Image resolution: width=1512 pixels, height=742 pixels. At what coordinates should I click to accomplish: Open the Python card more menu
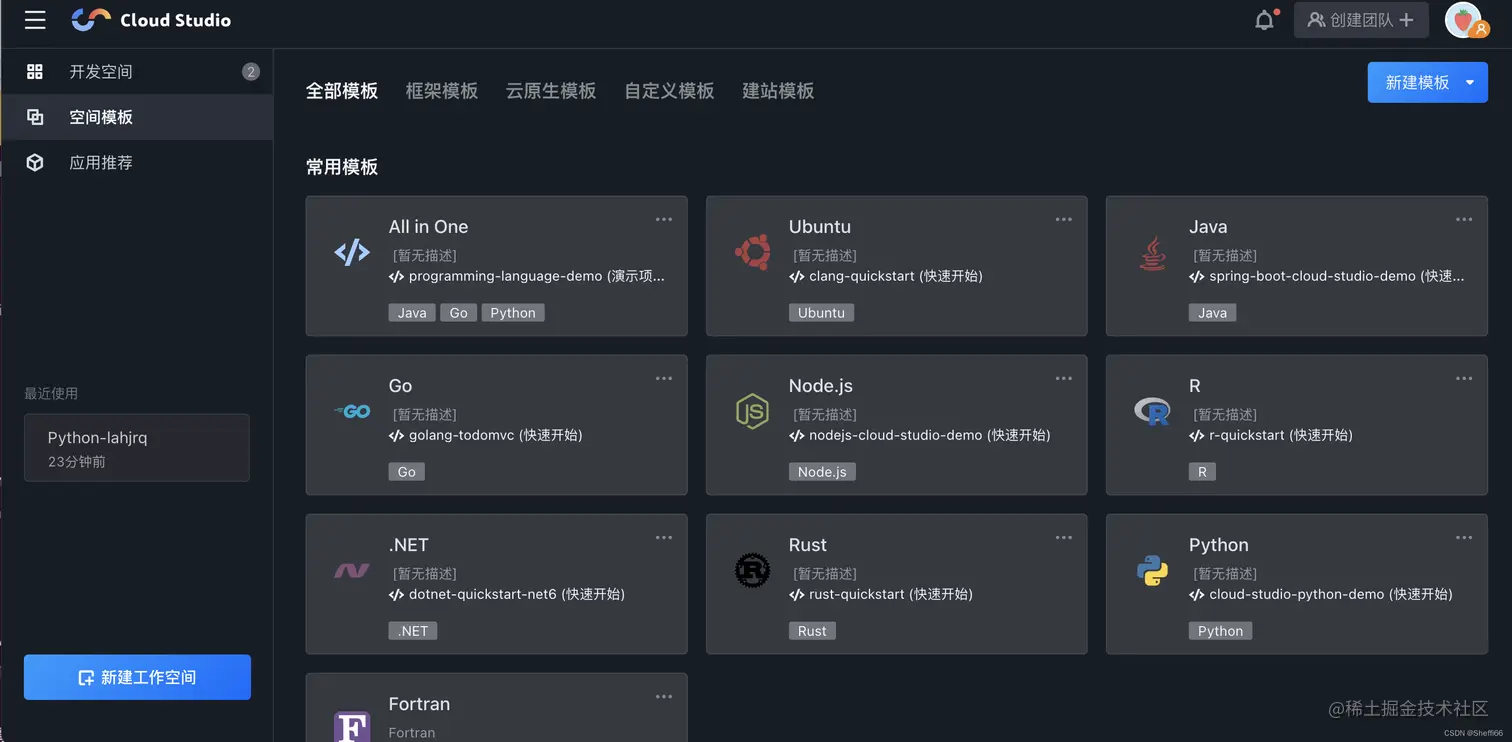(1464, 537)
